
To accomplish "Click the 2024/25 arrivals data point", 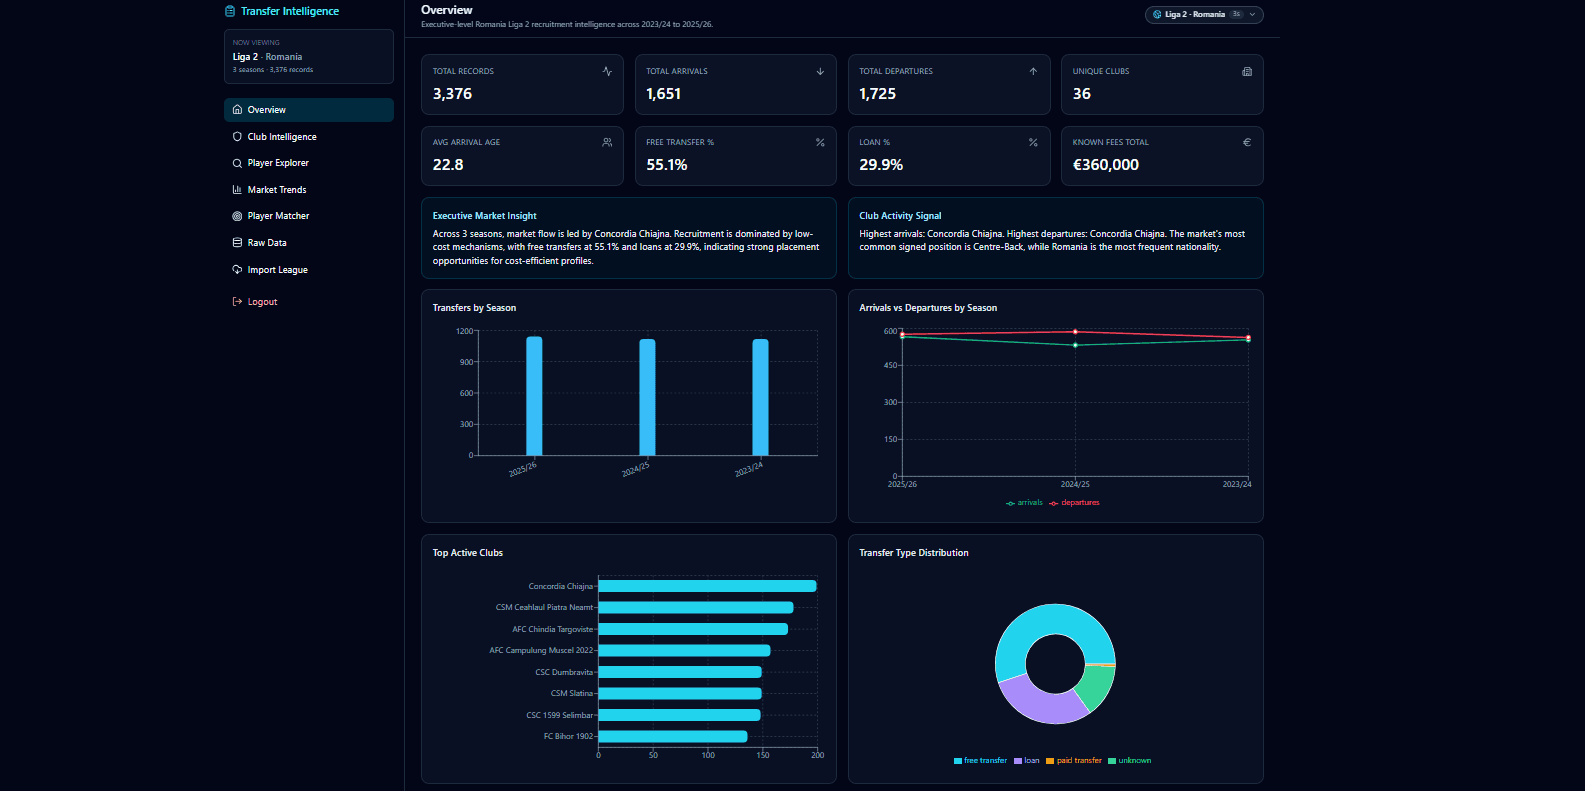I will point(1075,345).
